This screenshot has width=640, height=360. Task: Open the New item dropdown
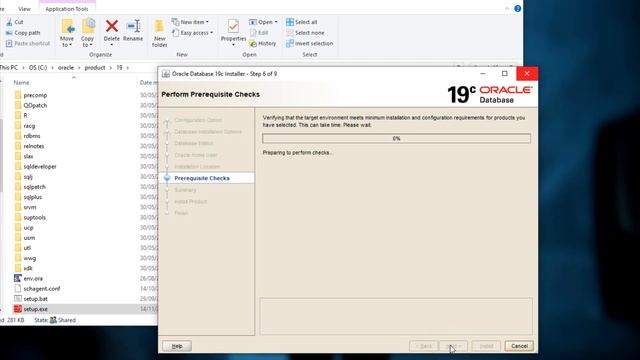click(x=190, y=22)
